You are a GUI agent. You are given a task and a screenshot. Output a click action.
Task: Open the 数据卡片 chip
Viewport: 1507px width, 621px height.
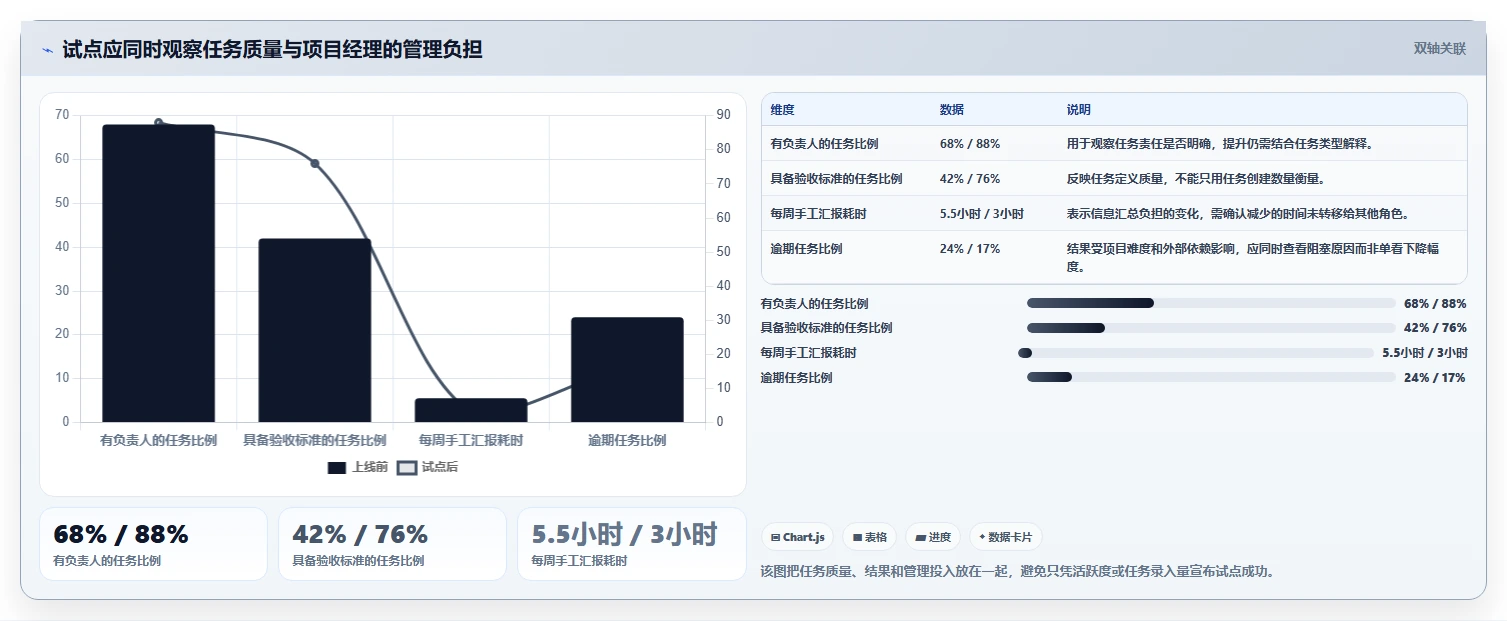coord(1005,537)
